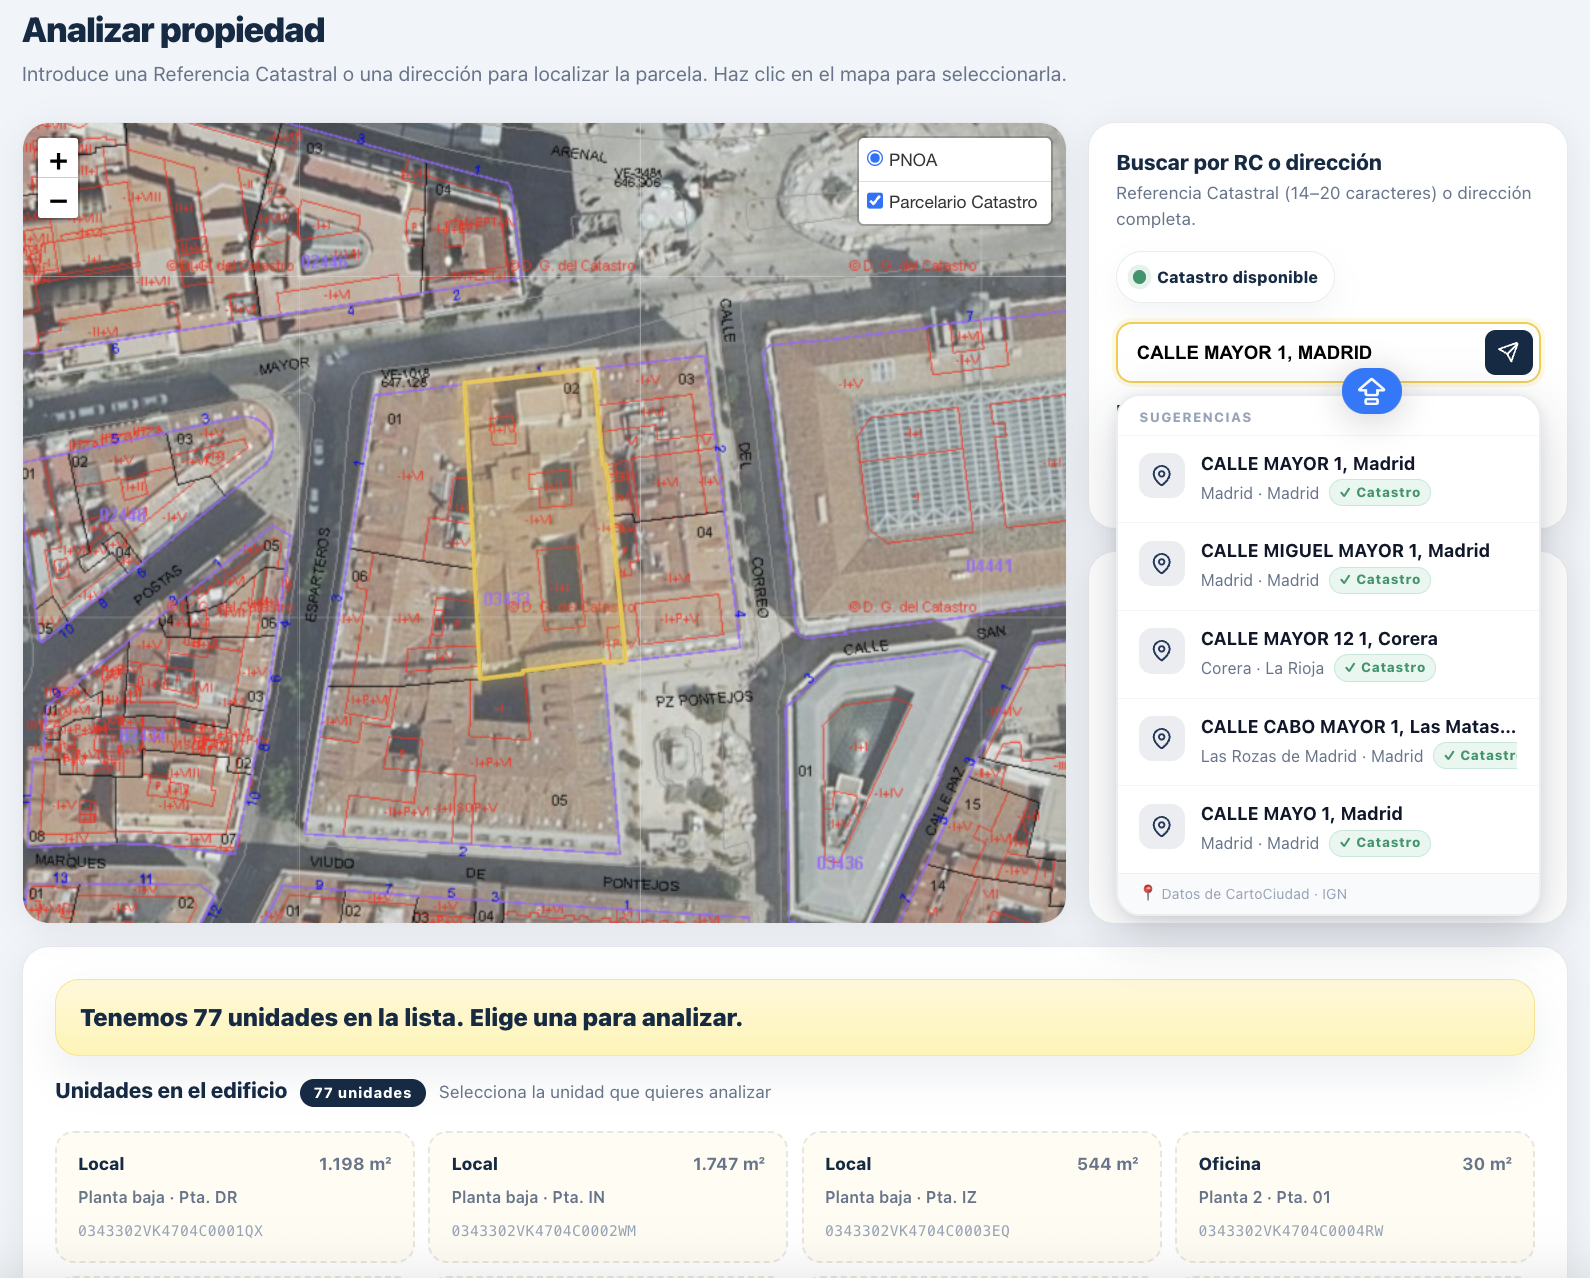Click the blue upload arrow circle icon
Screen dimensions: 1590x1278
[1371, 391]
